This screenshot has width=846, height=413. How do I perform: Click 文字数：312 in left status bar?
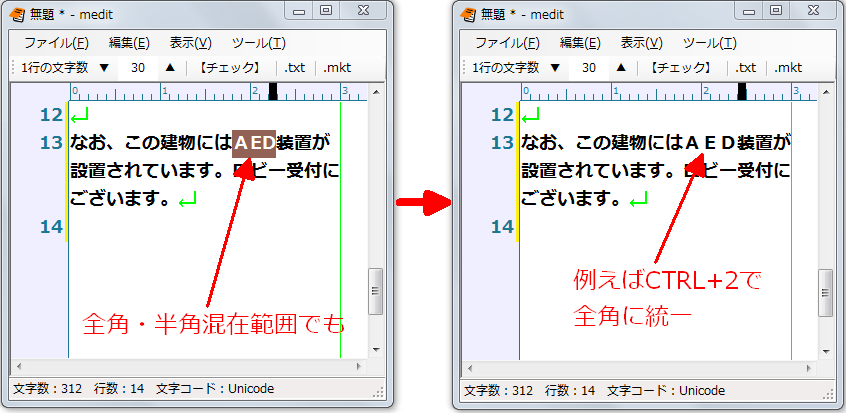pos(47,389)
